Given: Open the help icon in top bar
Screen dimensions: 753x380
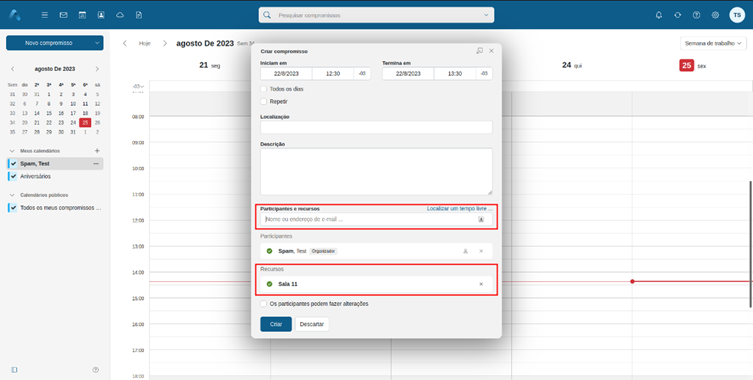Looking at the screenshot, I should pyautogui.click(x=696, y=15).
